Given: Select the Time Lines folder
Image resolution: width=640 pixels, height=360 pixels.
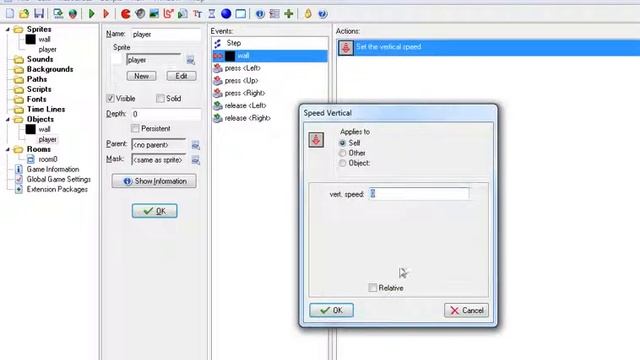Looking at the screenshot, I should pyautogui.click(x=46, y=109).
